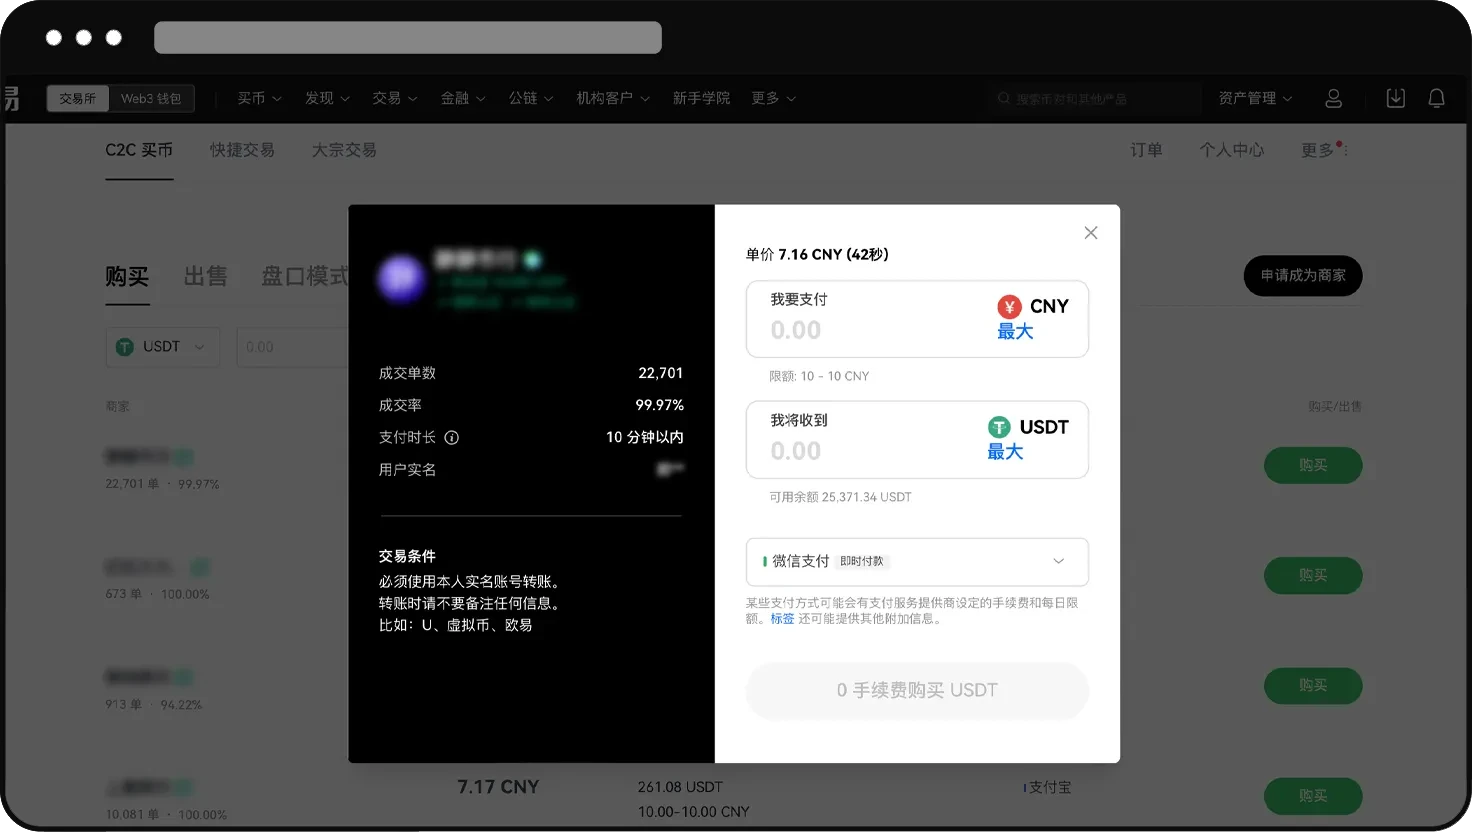Open the 新手学院 menu item
Viewport: 1472px width, 832px height.
click(x=702, y=98)
